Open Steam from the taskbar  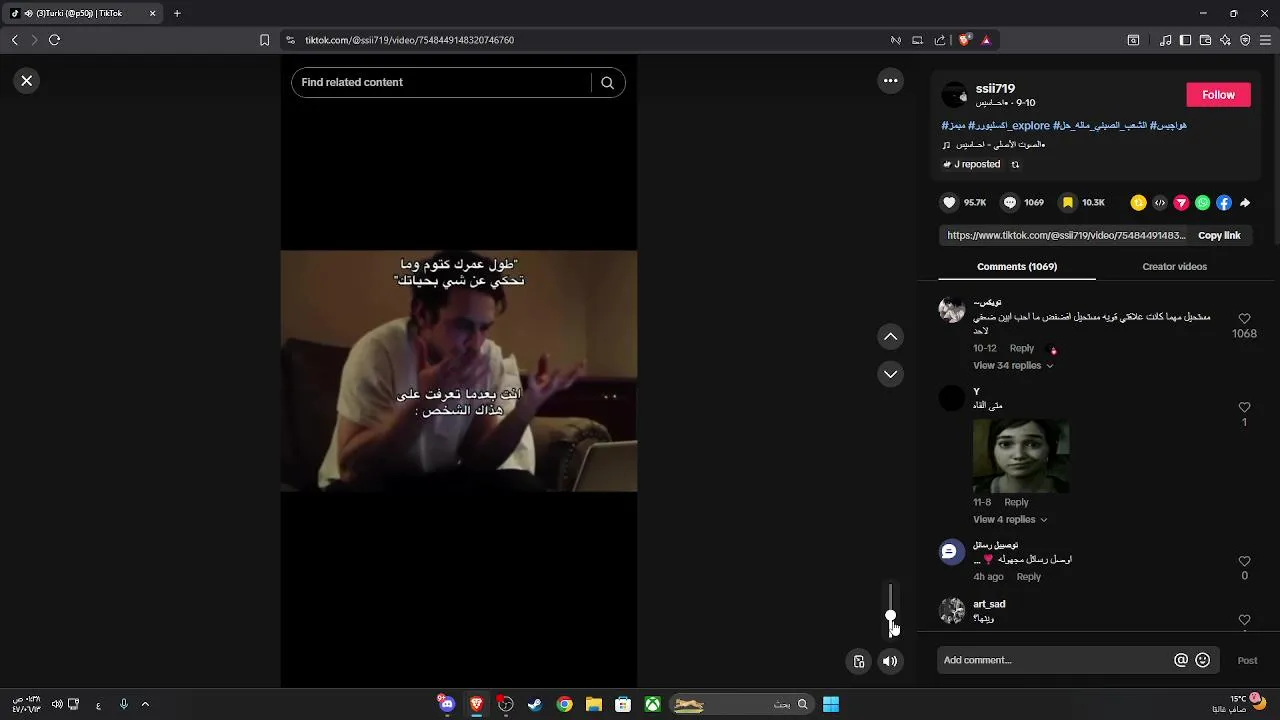535,704
